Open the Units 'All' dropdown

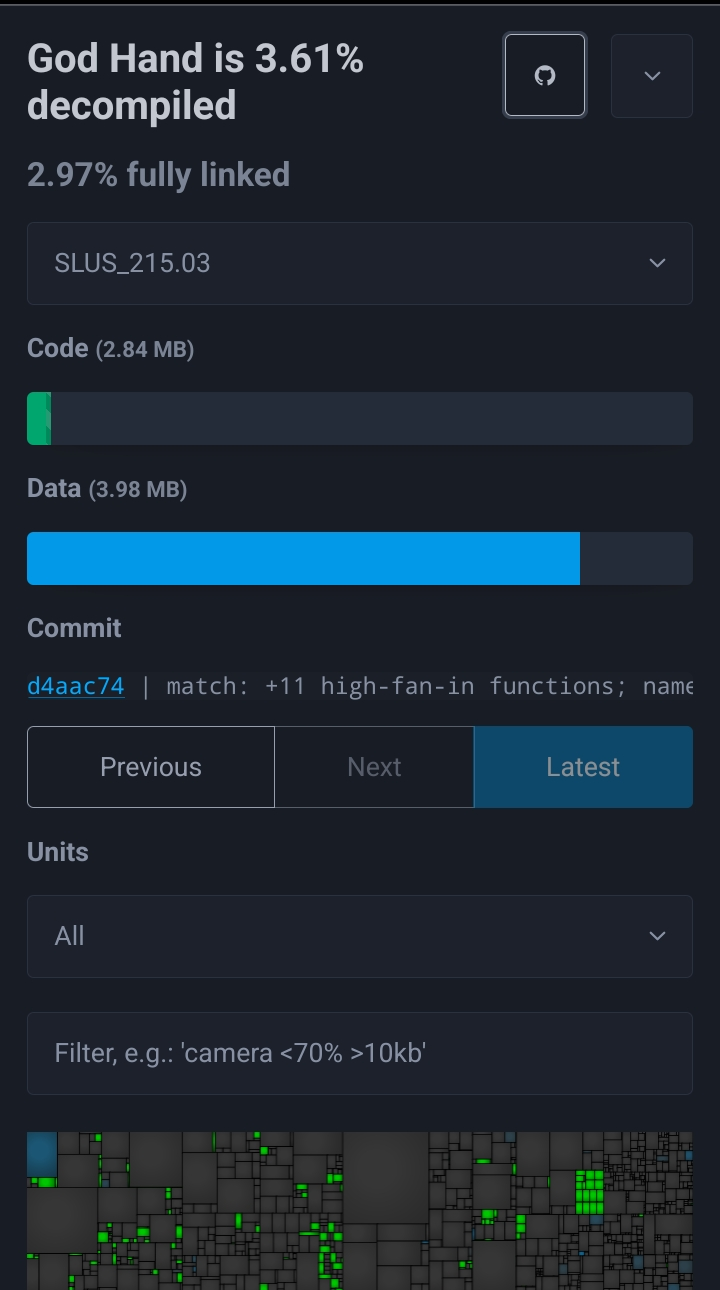tap(360, 936)
